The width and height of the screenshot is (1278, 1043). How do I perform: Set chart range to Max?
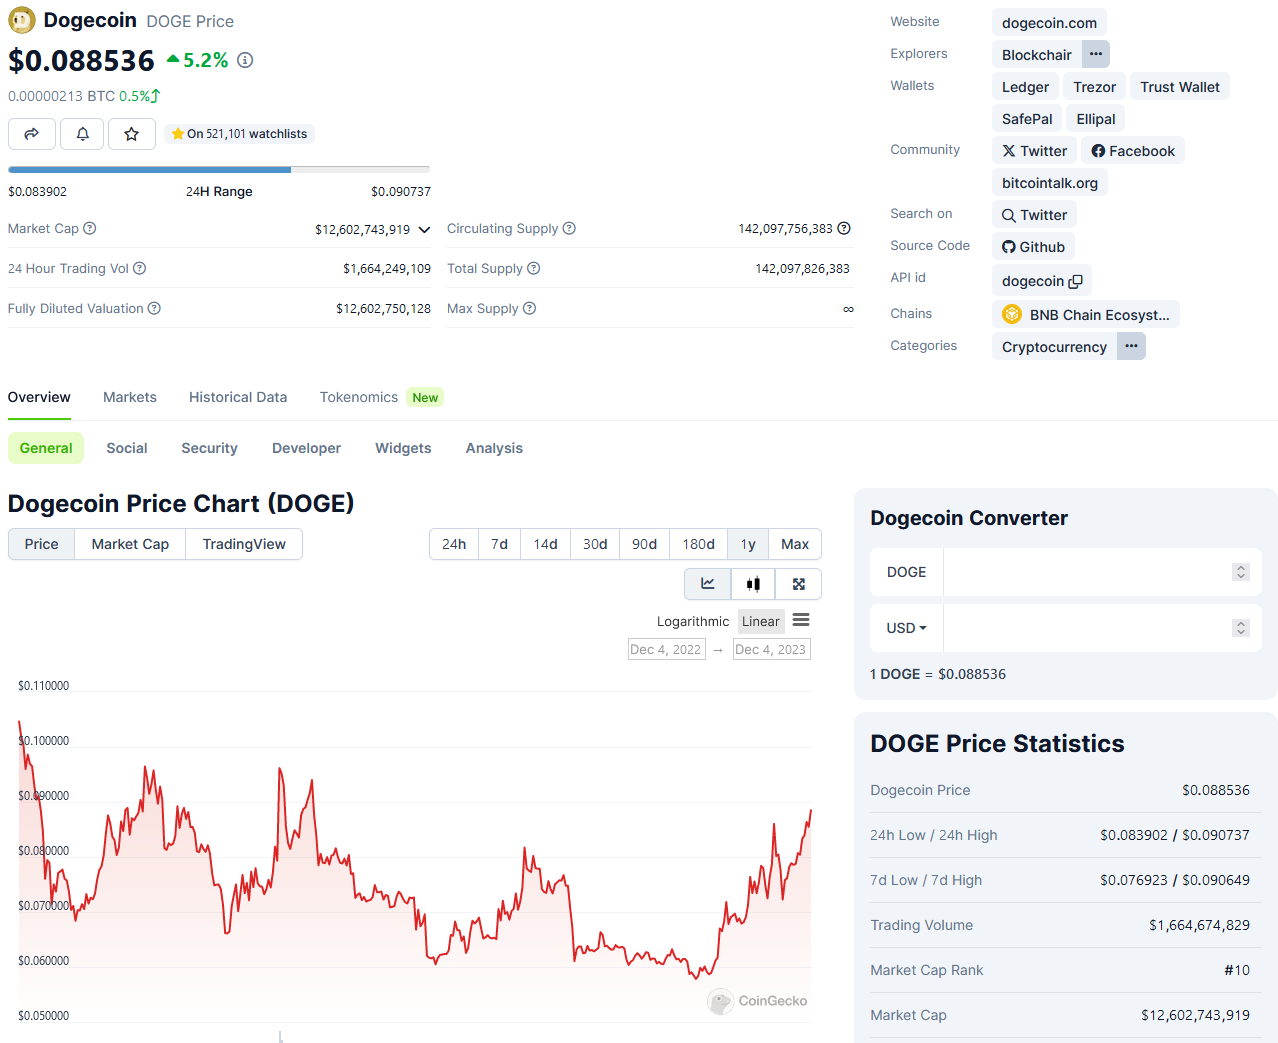tap(795, 544)
